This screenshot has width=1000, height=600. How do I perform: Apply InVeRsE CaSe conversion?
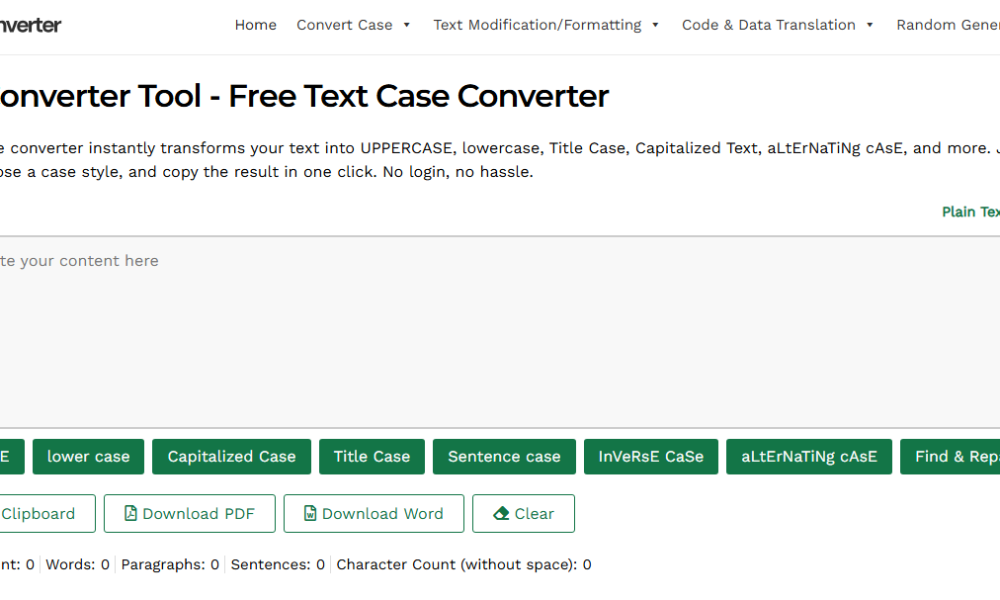pyautogui.click(x=651, y=456)
